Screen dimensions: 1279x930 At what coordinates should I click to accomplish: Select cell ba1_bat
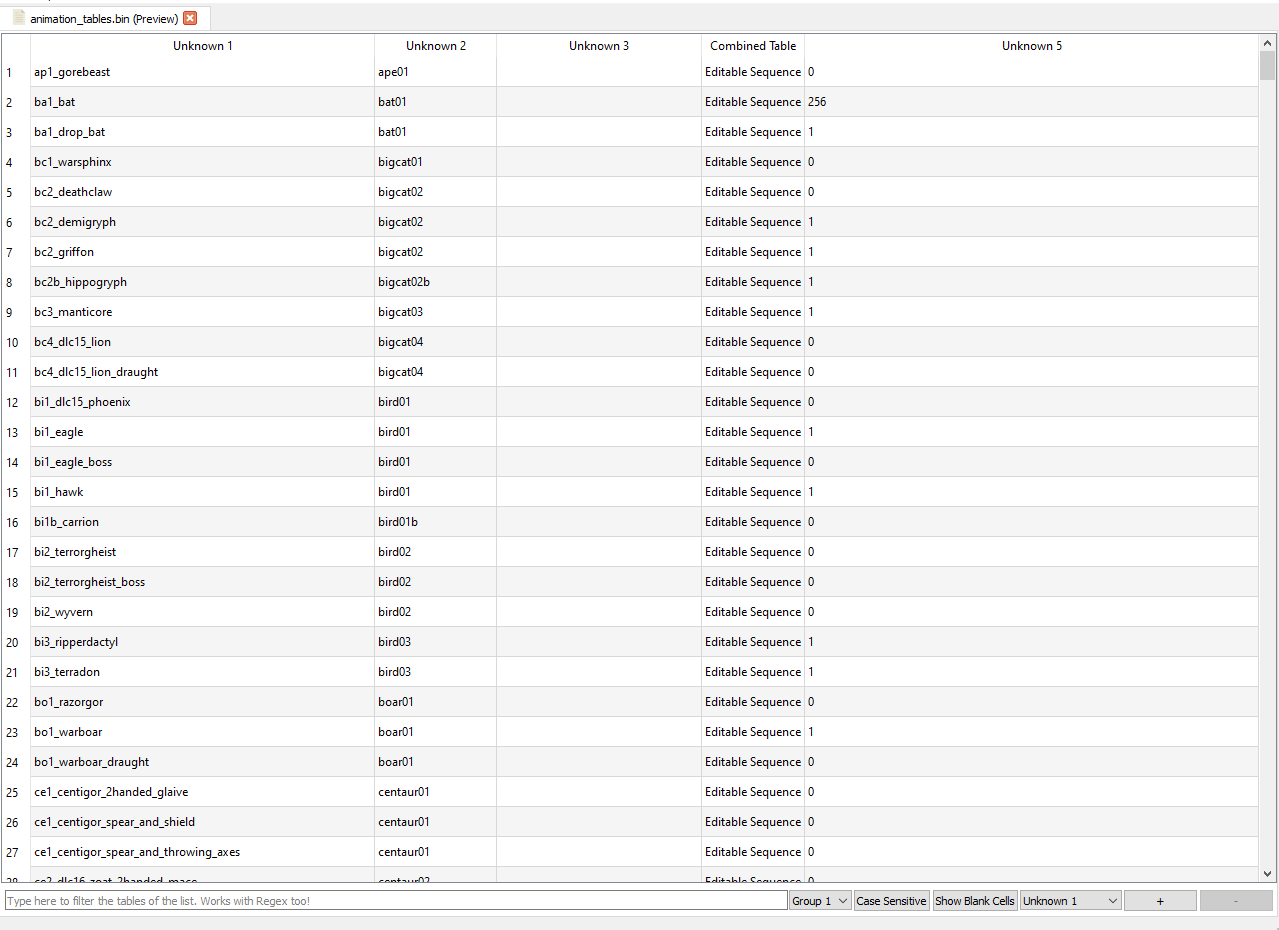point(203,102)
